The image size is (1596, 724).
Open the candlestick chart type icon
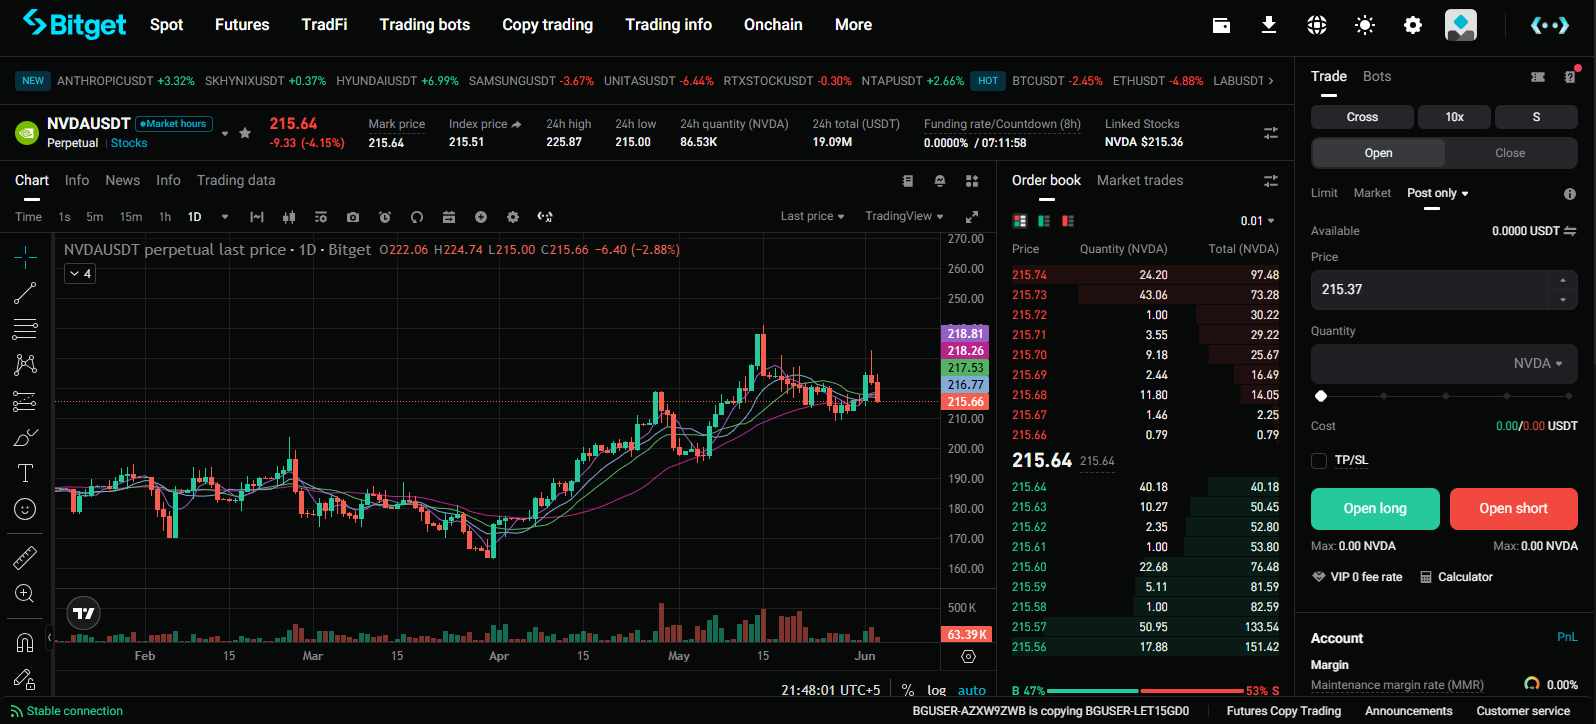(289, 217)
